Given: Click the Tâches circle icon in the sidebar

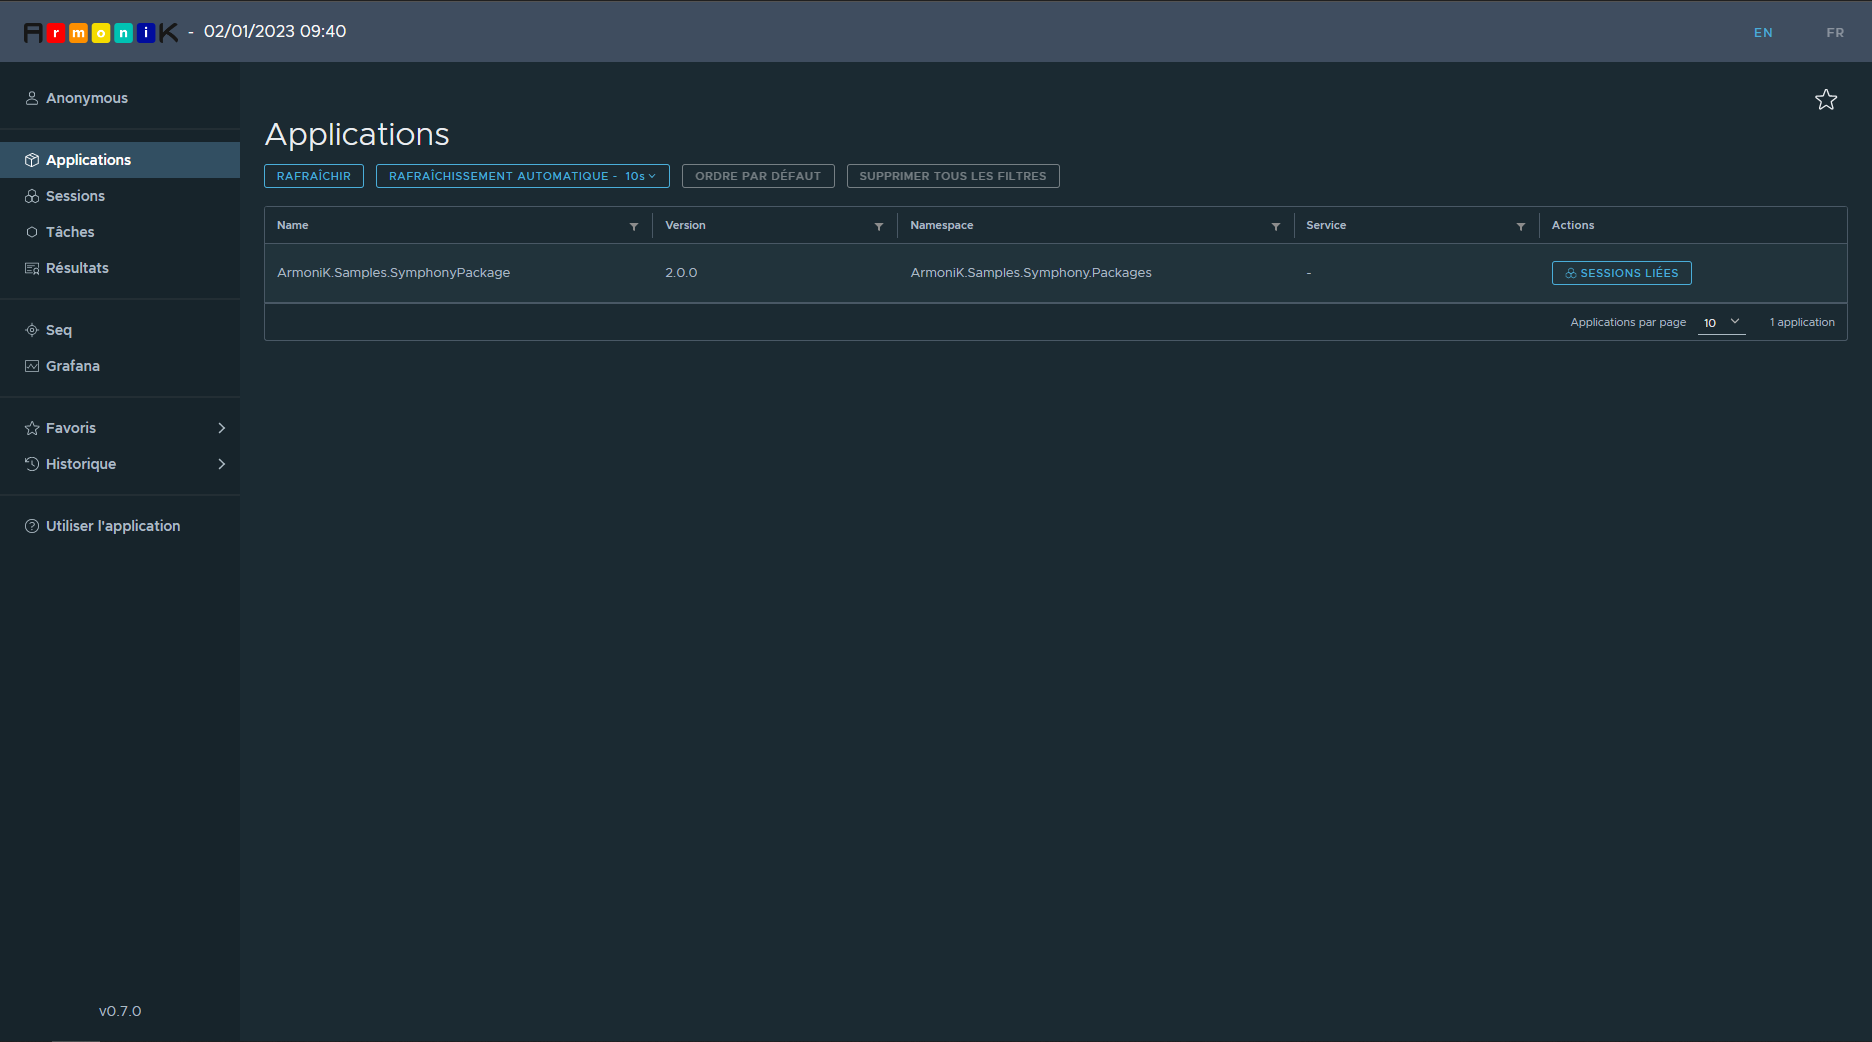Looking at the screenshot, I should [32, 232].
